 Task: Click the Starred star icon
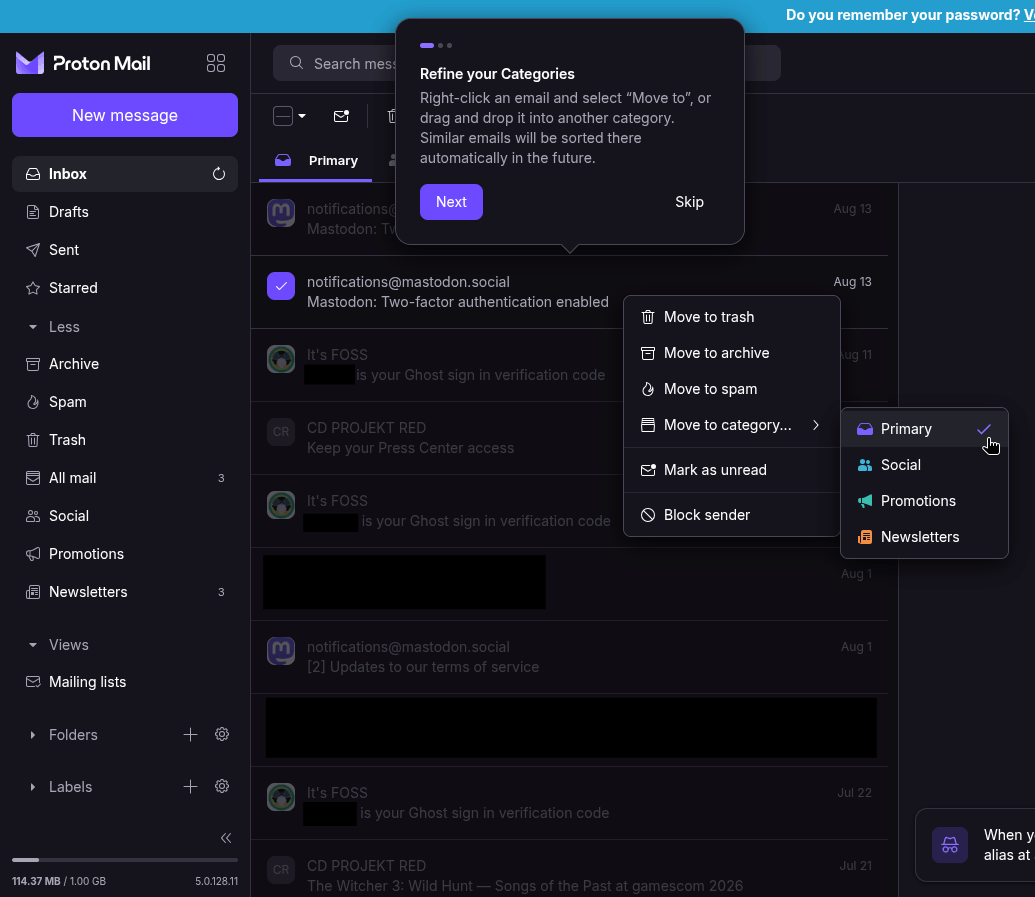(x=32, y=288)
